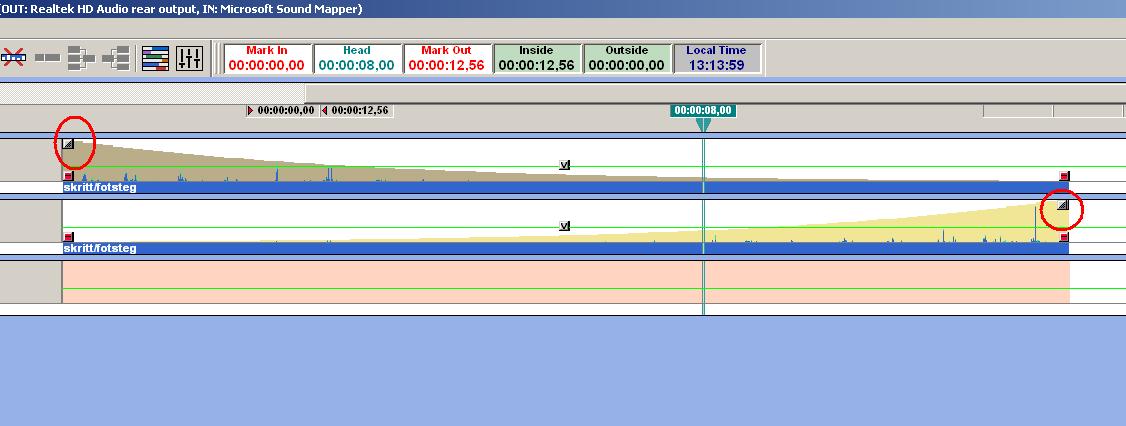Image resolution: width=1126 pixels, height=426 pixels.
Task: Click the mark-in indicator at 00:00:00,00
Action: [282, 111]
